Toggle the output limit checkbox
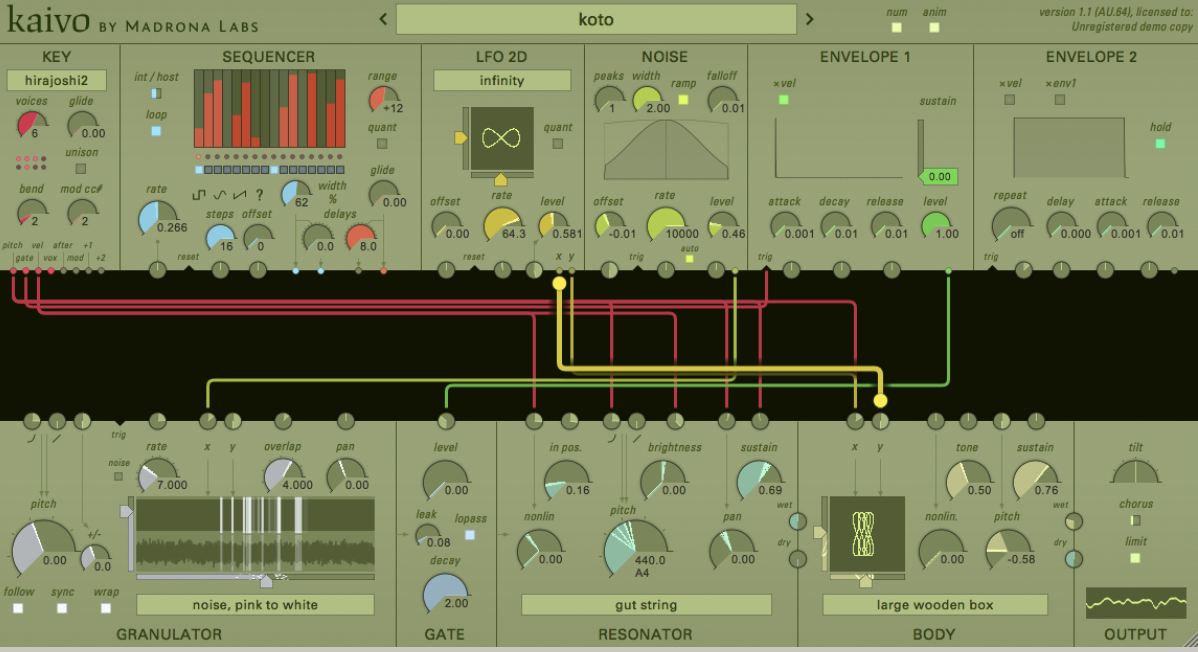The image size is (1198, 652). pyautogui.click(x=1135, y=558)
